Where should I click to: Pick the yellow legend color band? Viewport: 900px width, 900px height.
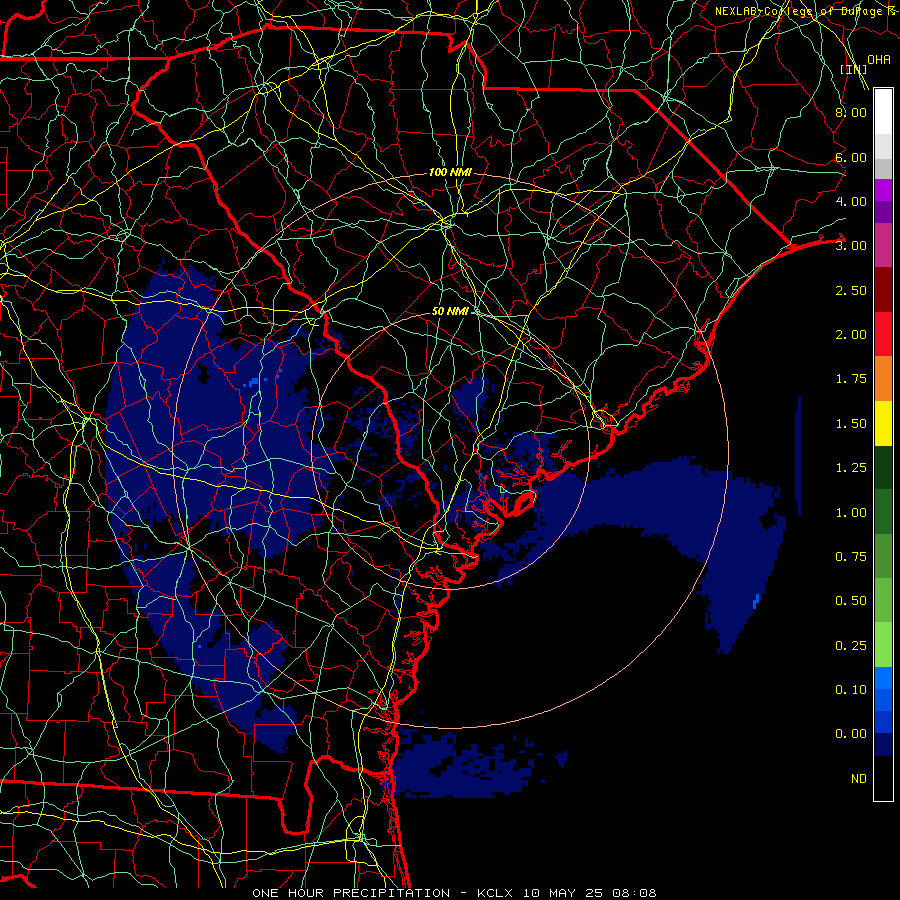coord(883,424)
